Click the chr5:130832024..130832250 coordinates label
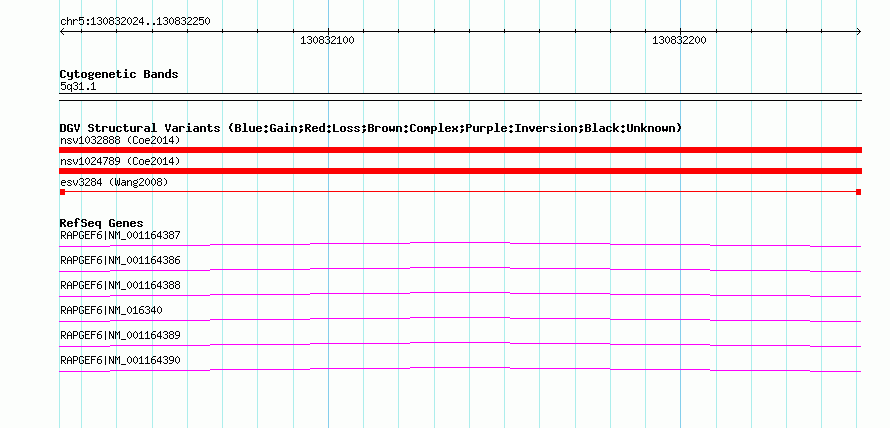The image size is (890, 428). 135,21
